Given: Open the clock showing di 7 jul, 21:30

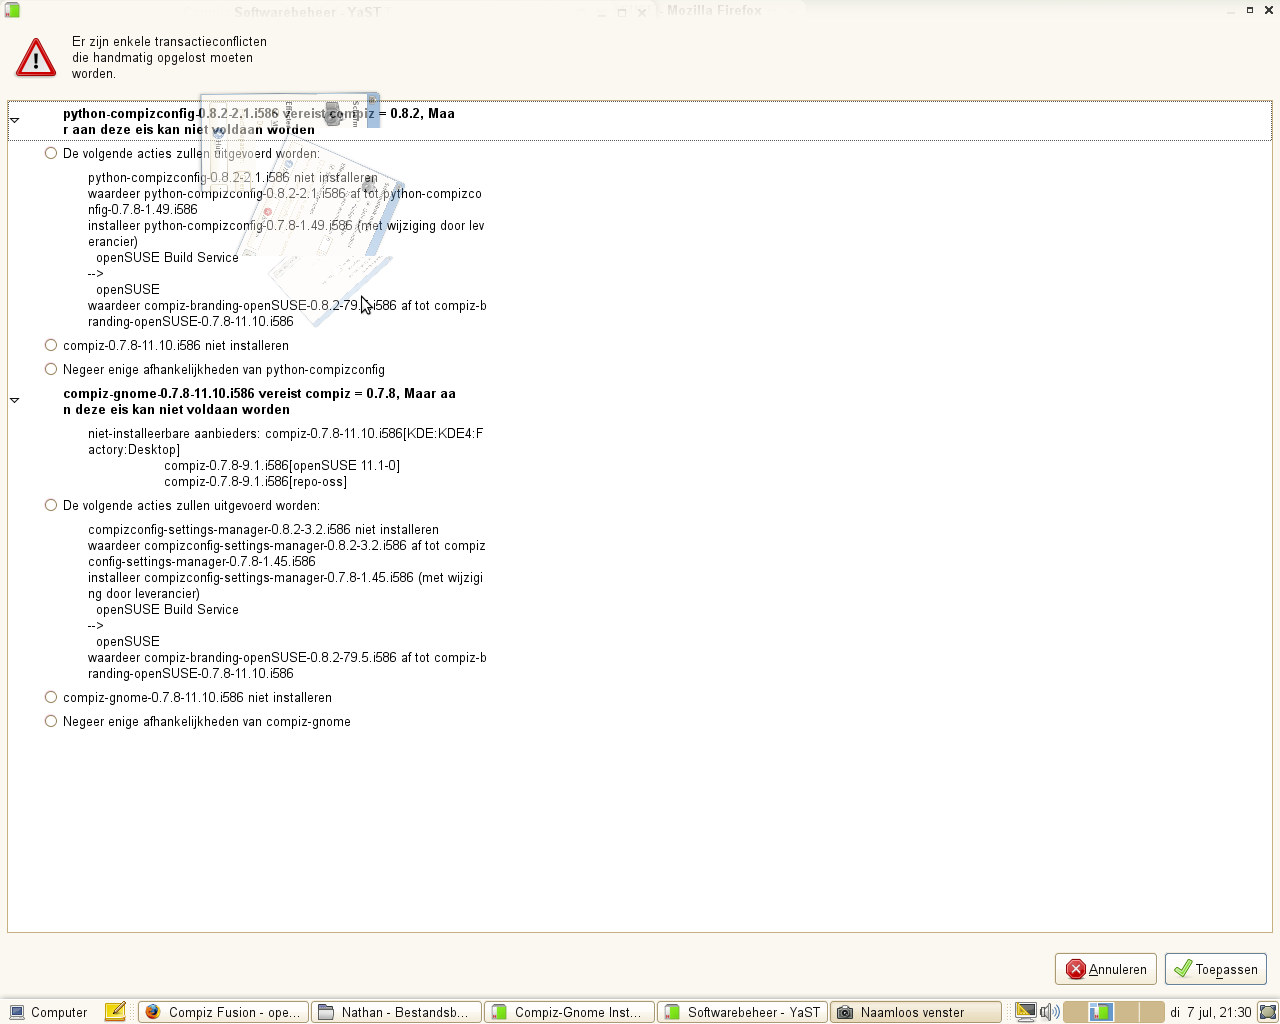Looking at the screenshot, I should pos(1210,1012).
